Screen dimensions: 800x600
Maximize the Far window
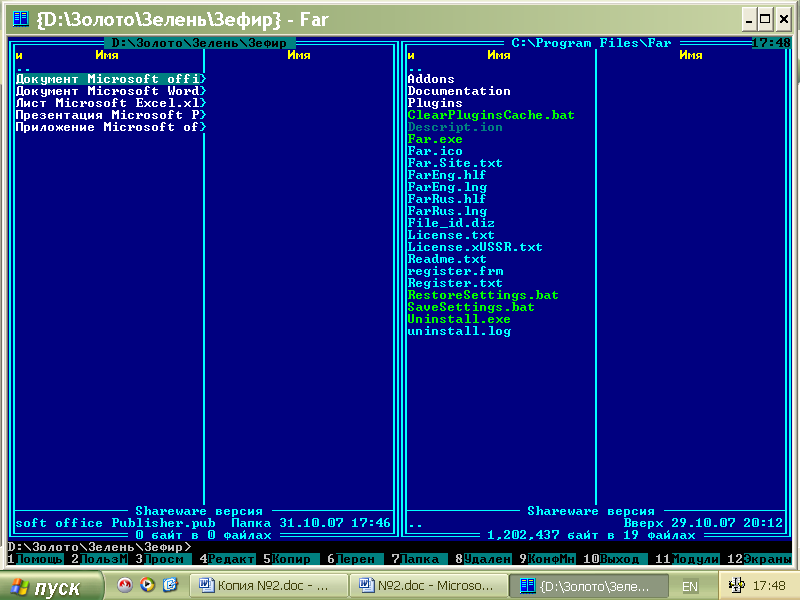(x=765, y=20)
